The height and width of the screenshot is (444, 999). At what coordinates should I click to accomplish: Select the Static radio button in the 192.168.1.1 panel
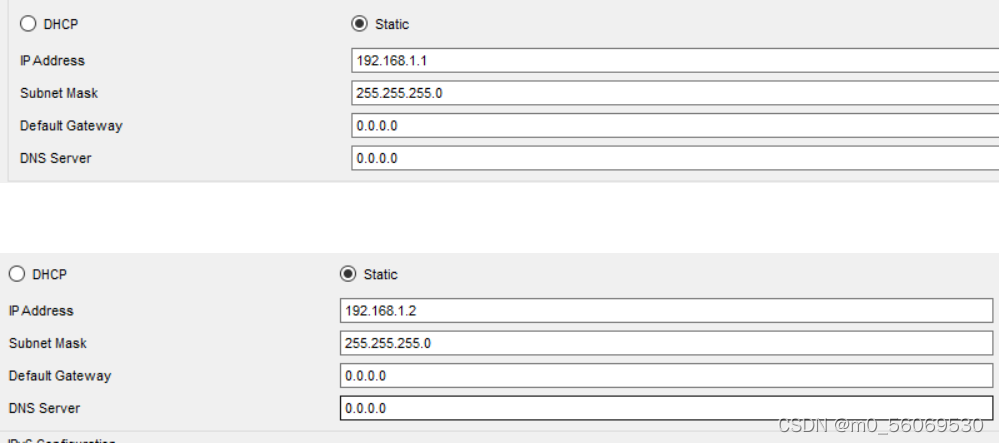360,24
